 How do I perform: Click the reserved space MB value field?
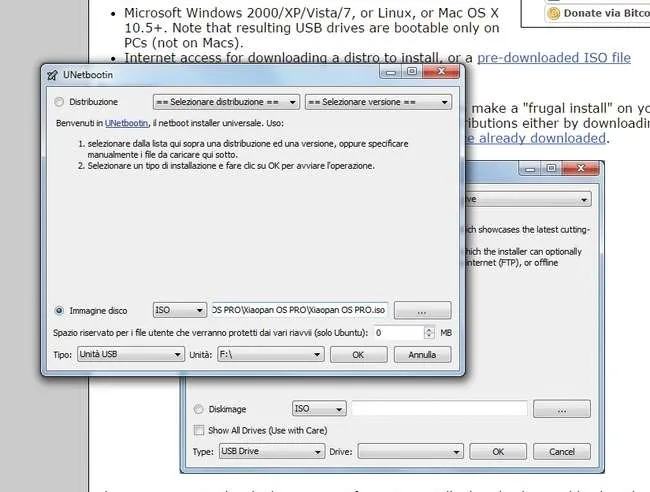(399, 333)
